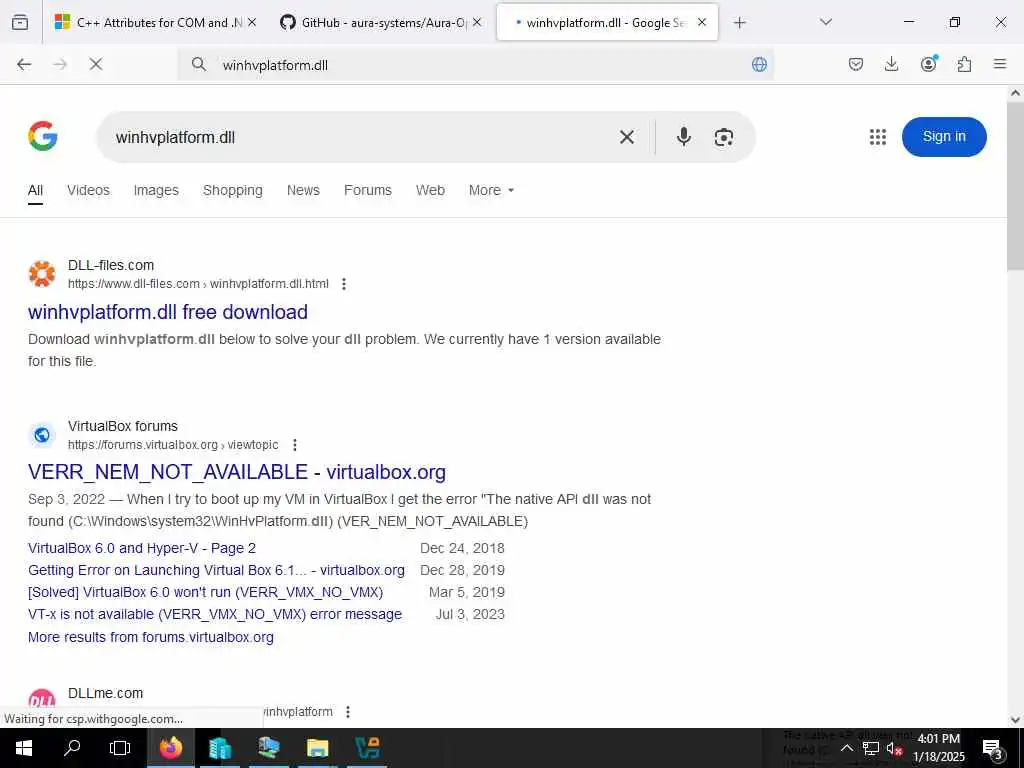Select the Forums search filter

368,190
